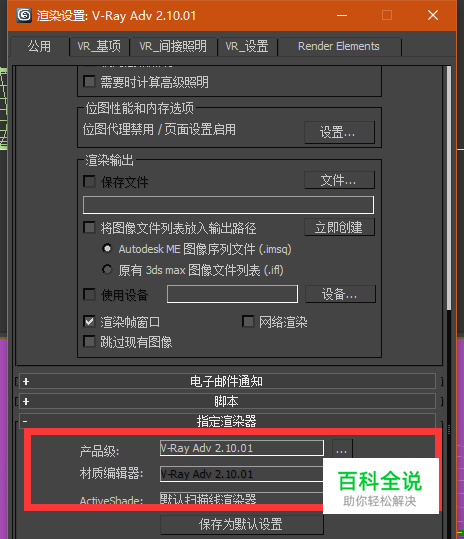
Task: Open the VR_基项 tab
Action: [x=99, y=46]
